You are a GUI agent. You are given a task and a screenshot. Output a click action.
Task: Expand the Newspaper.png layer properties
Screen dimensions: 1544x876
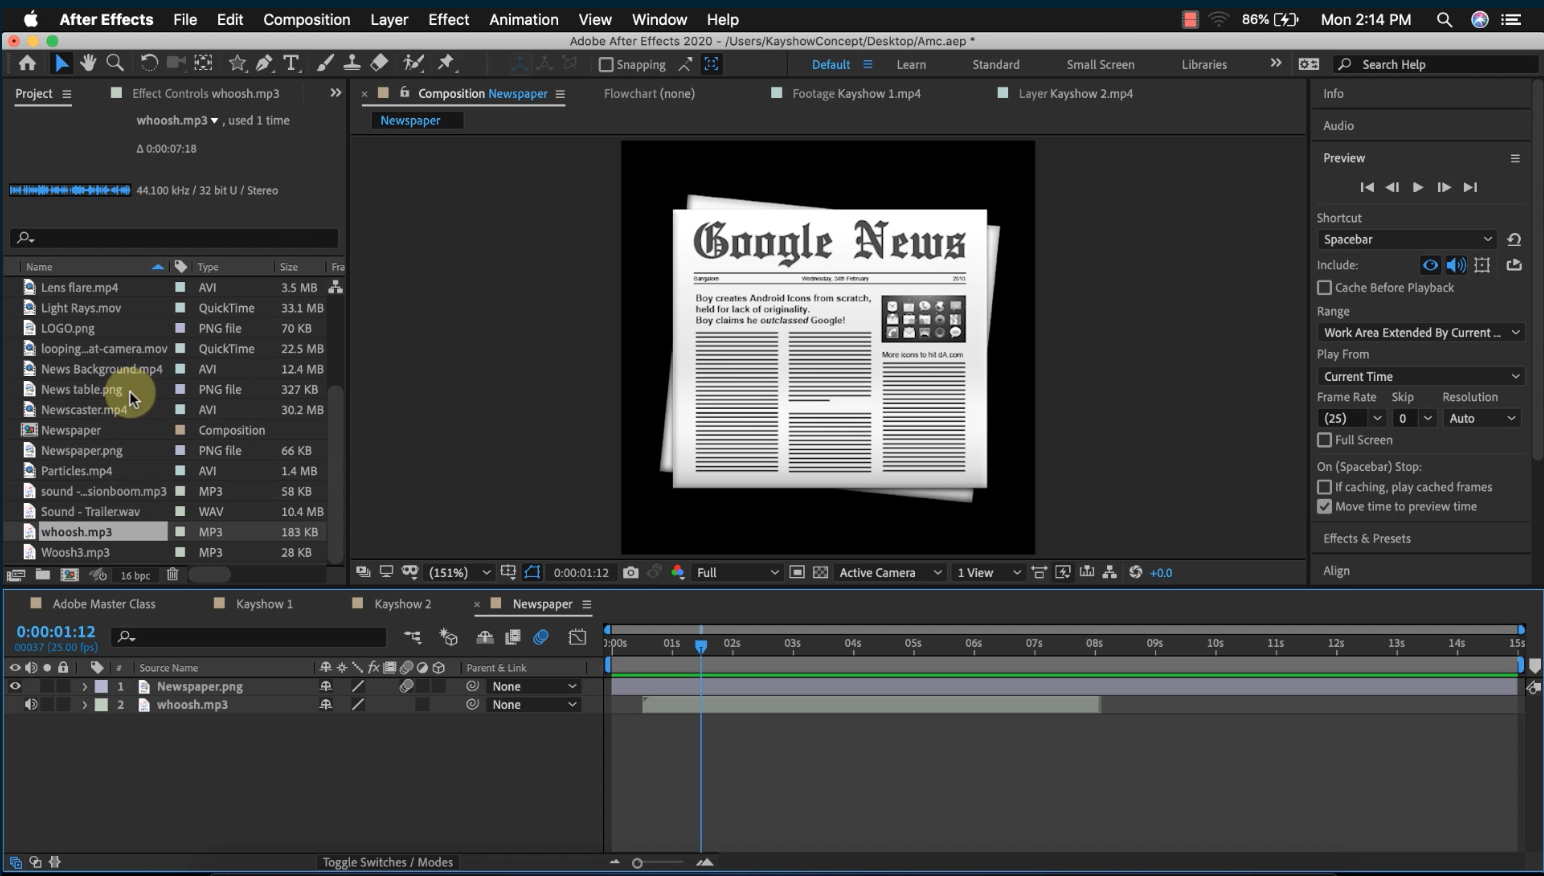[x=84, y=687]
